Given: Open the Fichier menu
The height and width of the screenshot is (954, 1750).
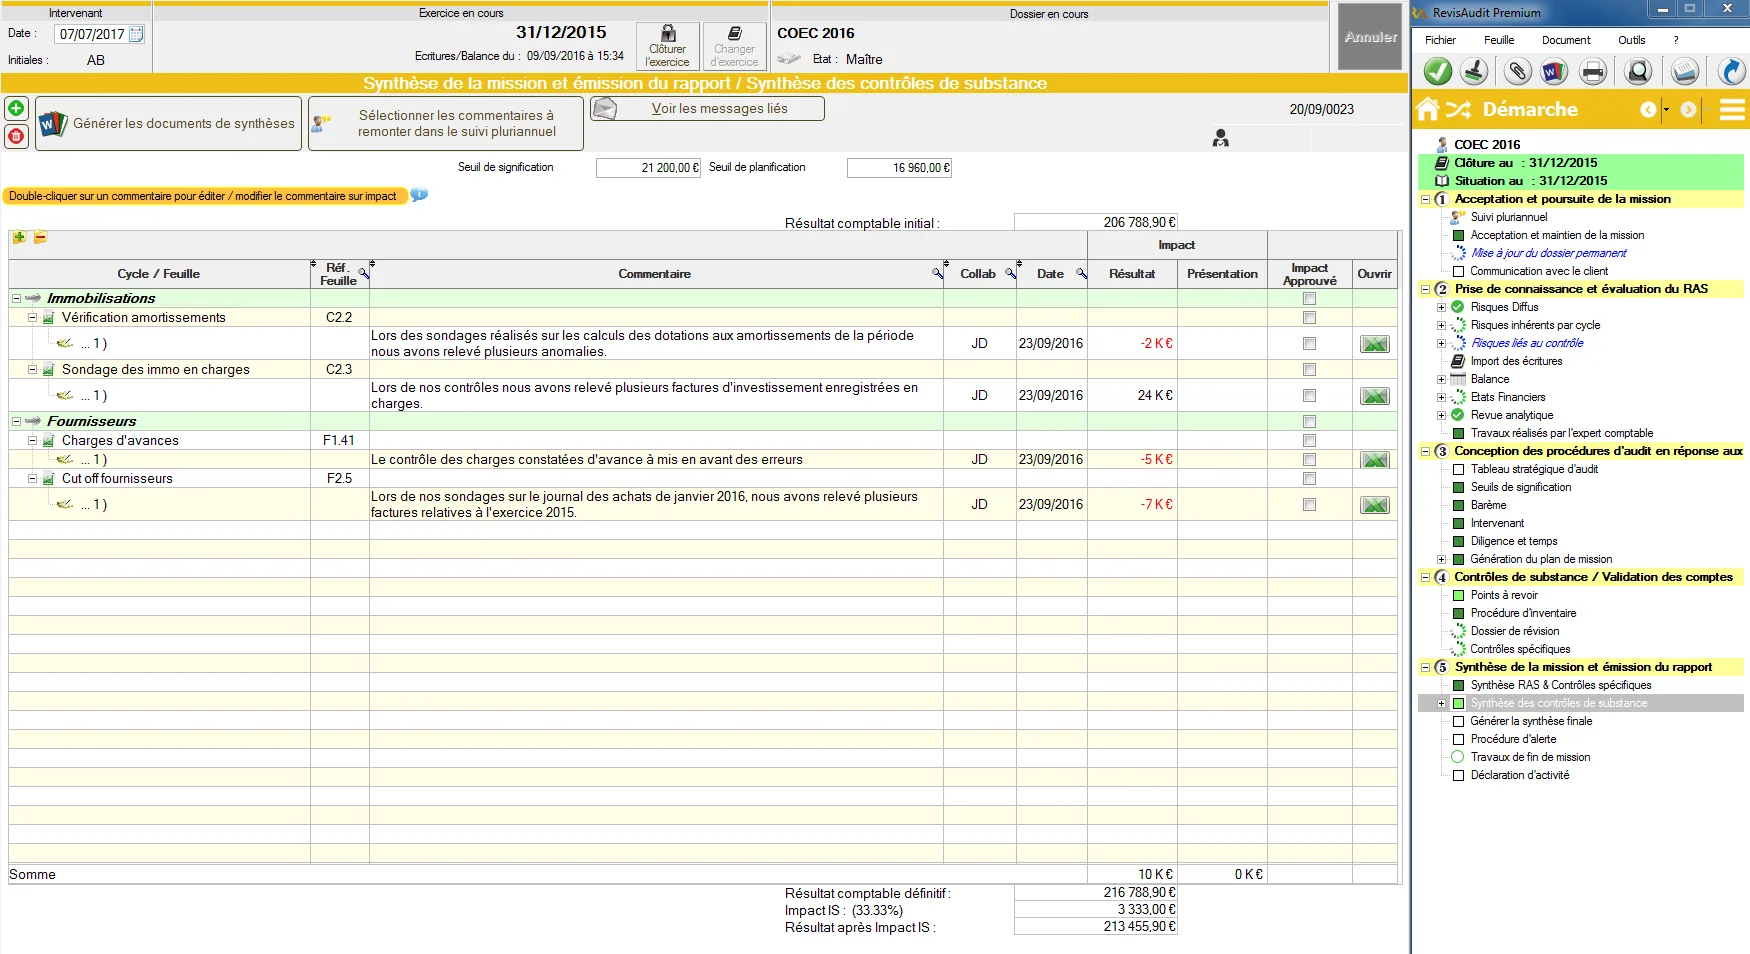Looking at the screenshot, I should click(1440, 40).
